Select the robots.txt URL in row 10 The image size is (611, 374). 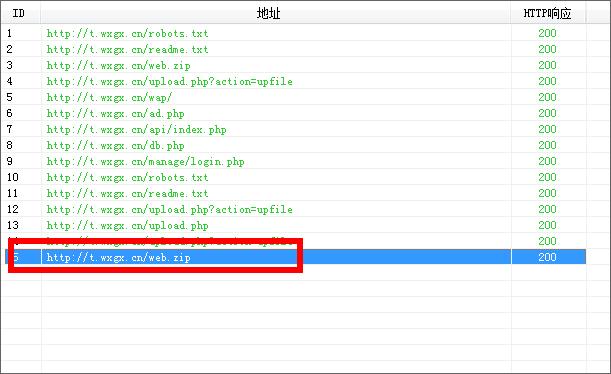tap(127, 177)
